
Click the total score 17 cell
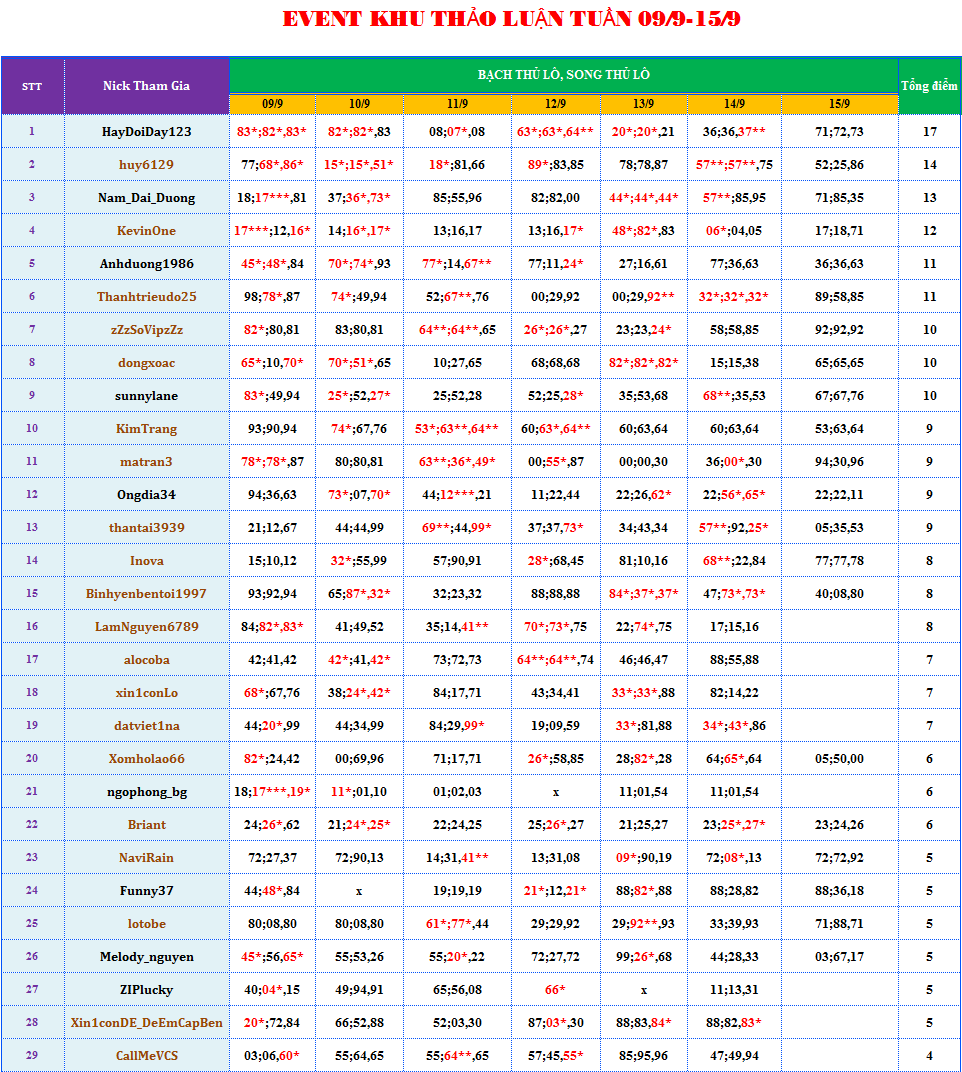pyautogui.click(x=929, y=131)
